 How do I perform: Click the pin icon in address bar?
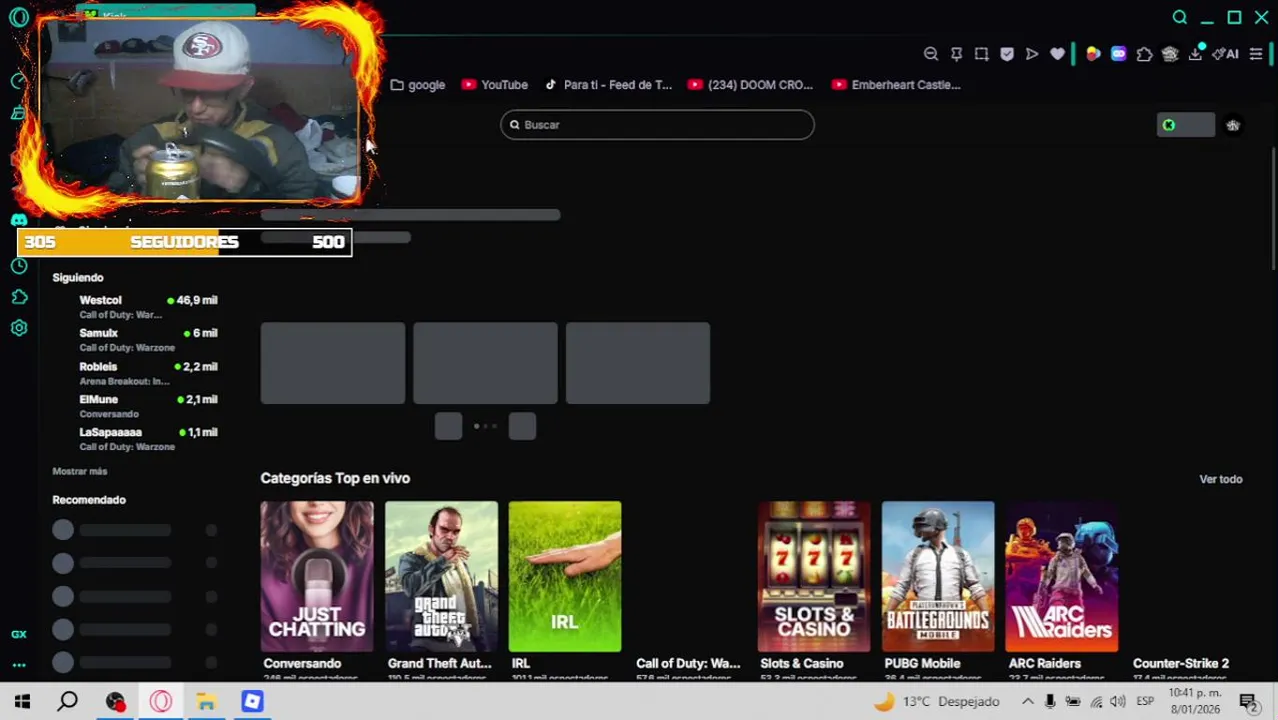tap(956, 54)
